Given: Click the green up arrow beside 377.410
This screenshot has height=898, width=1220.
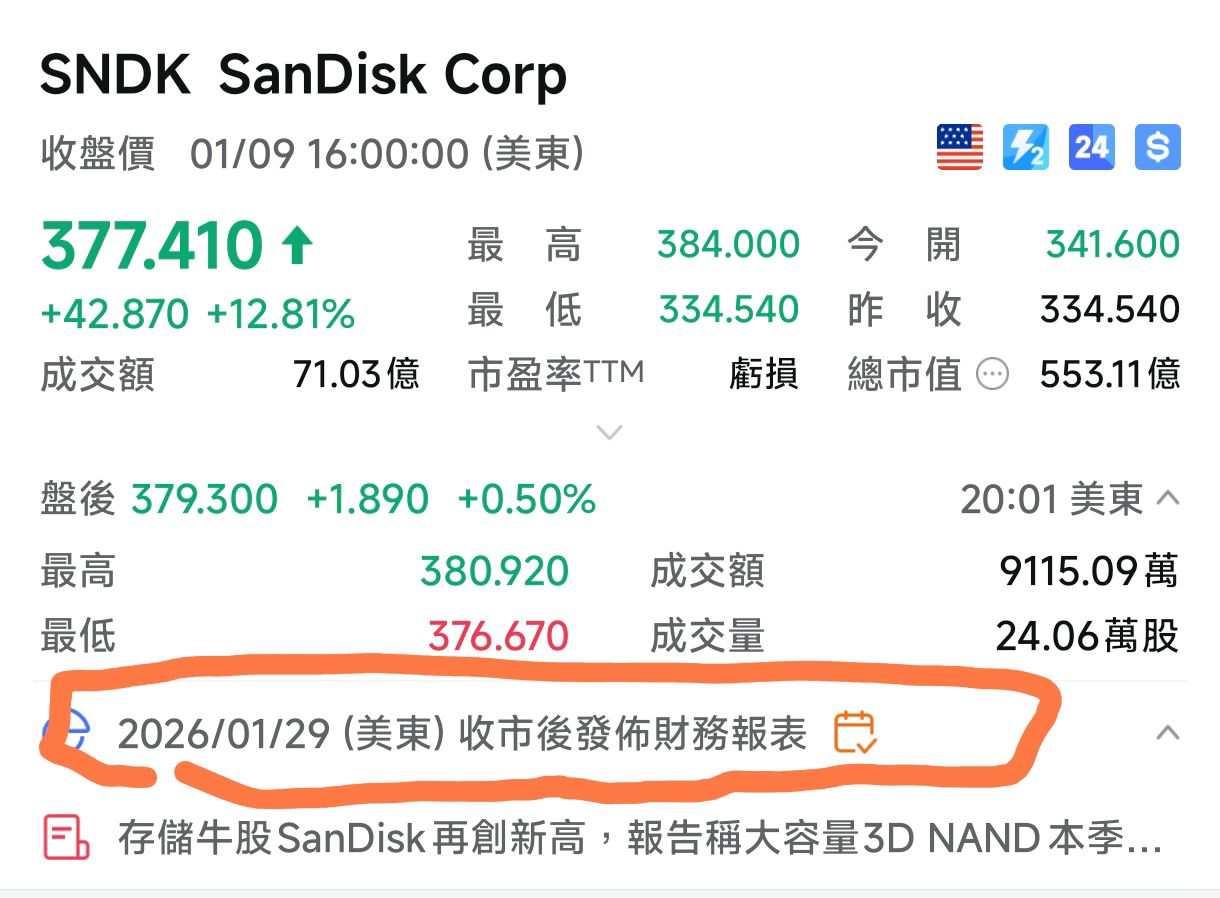Looking at the screenshot, I should (298, 243).
